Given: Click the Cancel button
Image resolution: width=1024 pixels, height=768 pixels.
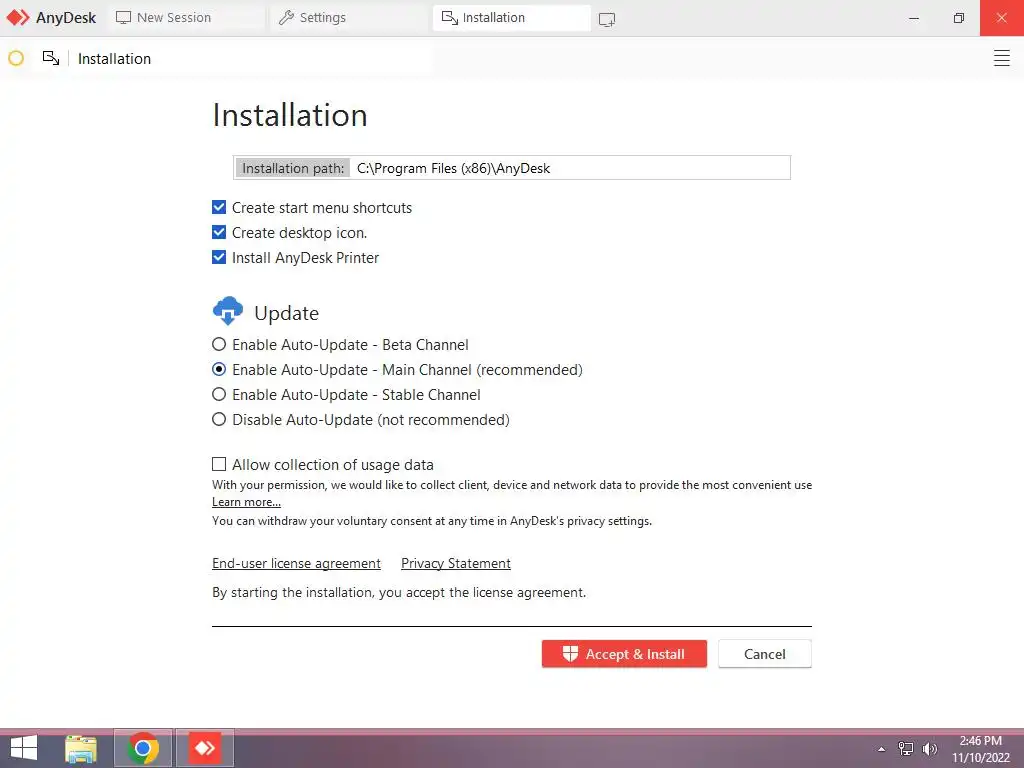Looking at the screenshot, I should click(765, 654).
